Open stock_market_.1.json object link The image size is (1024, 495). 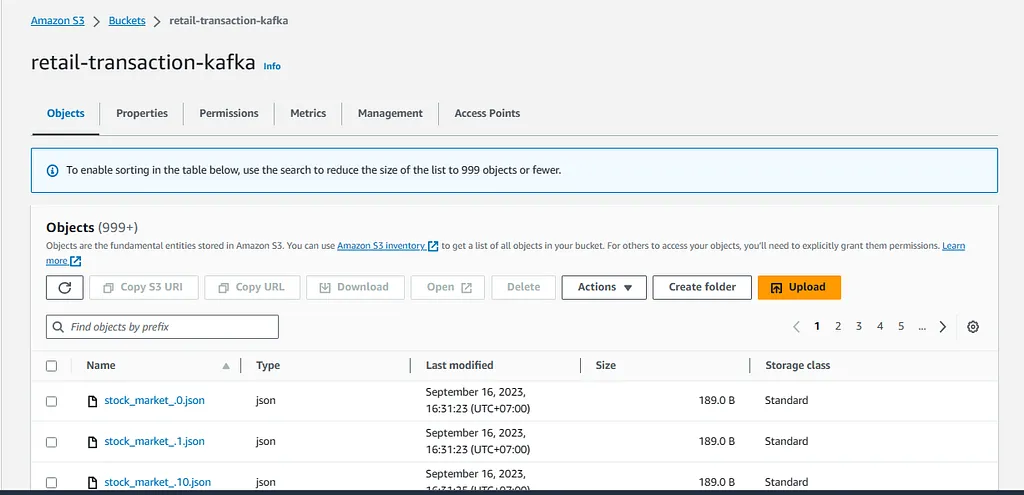(154, 441)
